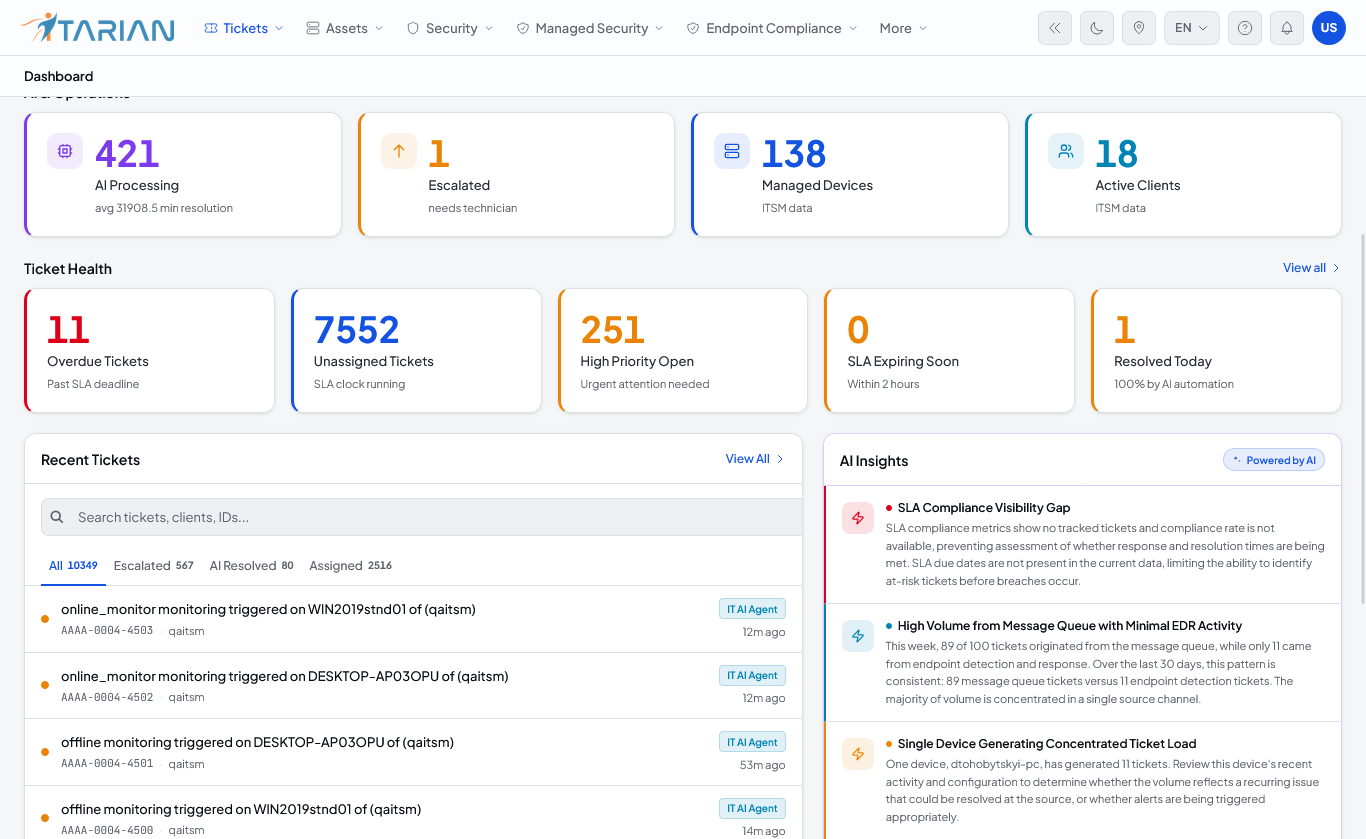The image size is (1366, 839).
Task: Click the AI Processing chip icon
Action: [x=65, y=151]
